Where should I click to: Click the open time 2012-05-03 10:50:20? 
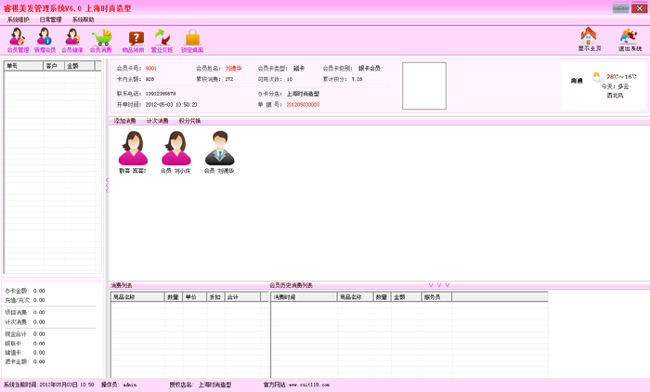point(171,105)
